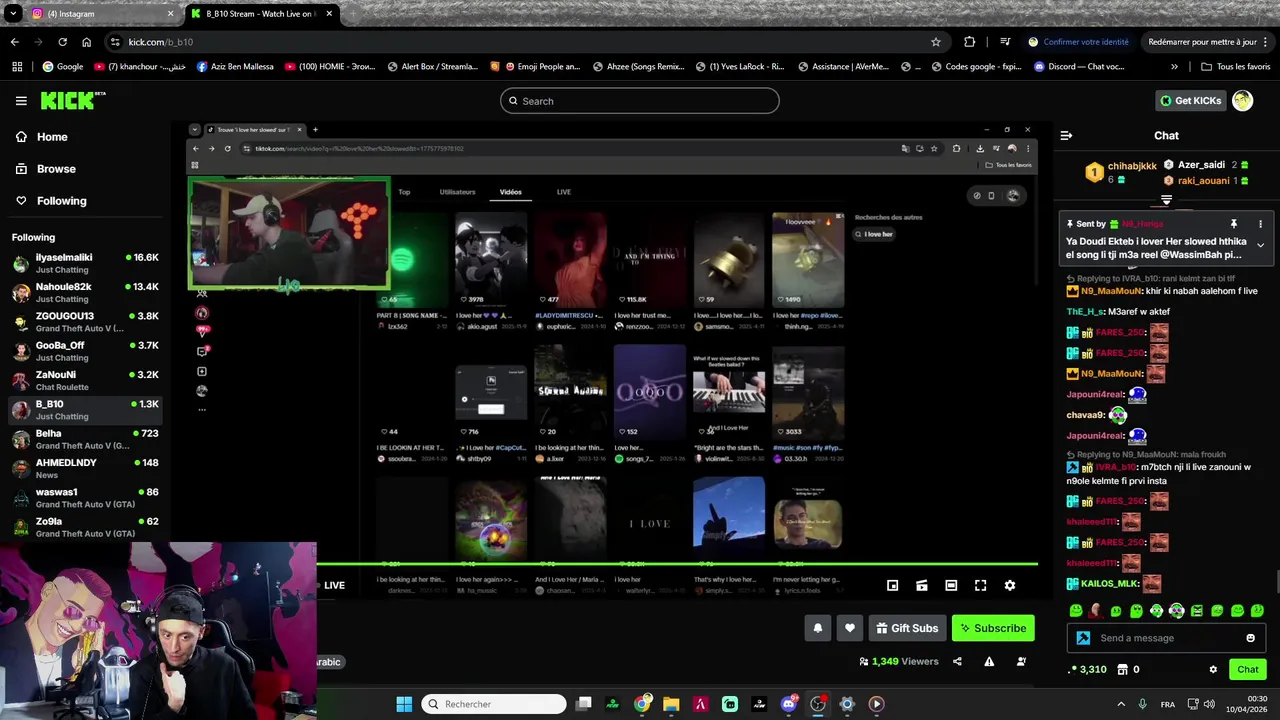Open Discord from the taskbar

(789, 704)
